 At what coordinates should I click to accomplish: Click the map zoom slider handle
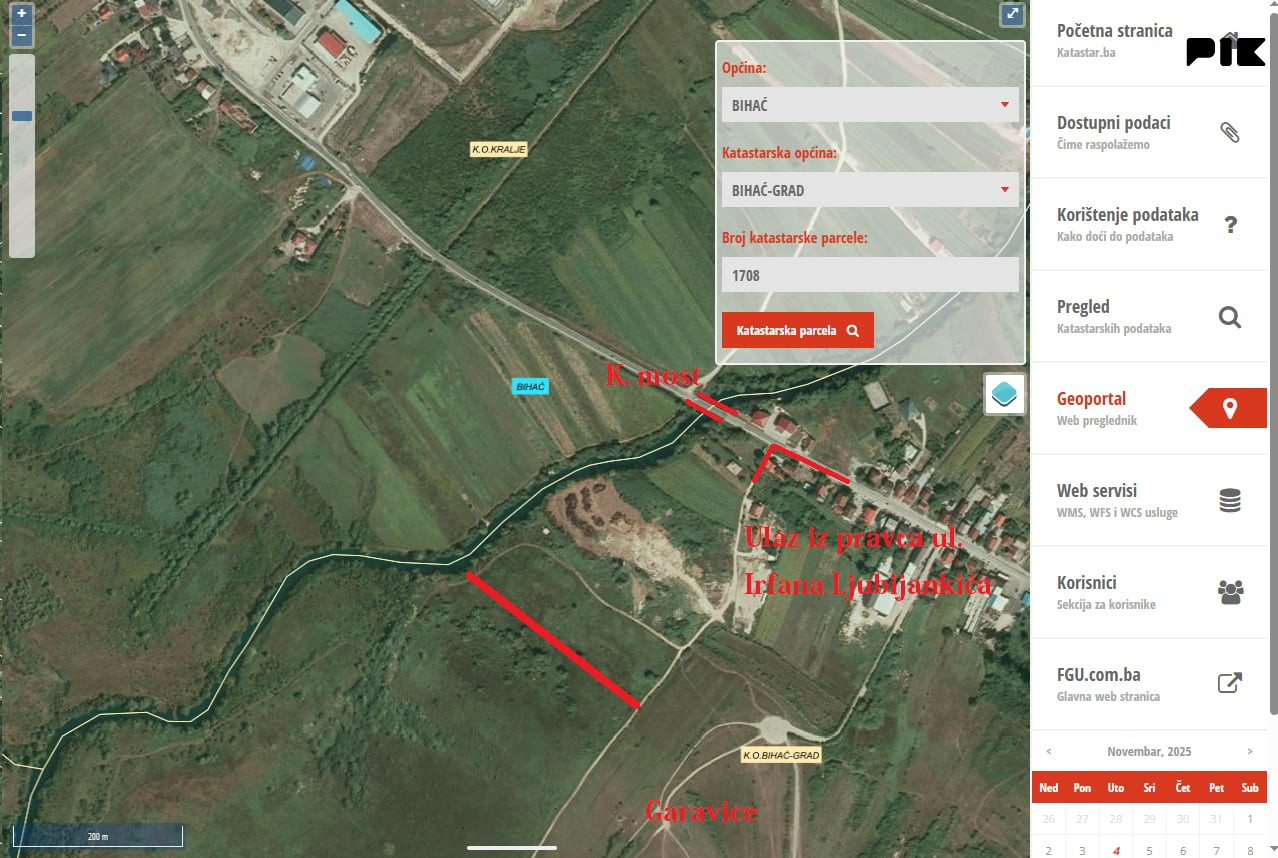[x=22, y=116]
